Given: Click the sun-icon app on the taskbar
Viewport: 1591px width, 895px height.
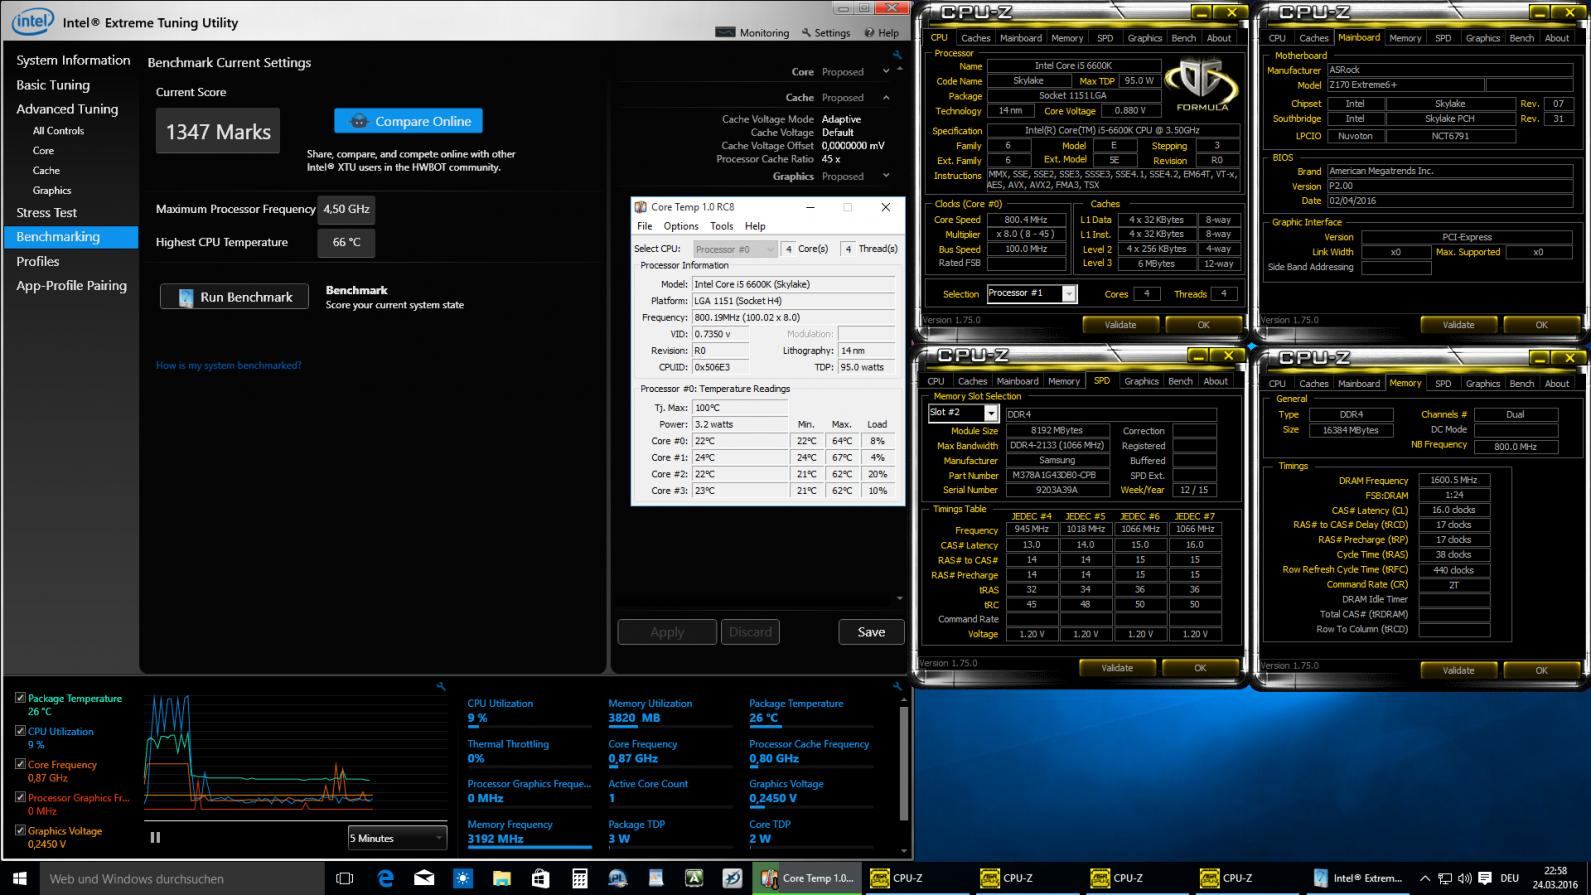Looking at the screenshot, I should pyautogui.click(x=462, y=878).
